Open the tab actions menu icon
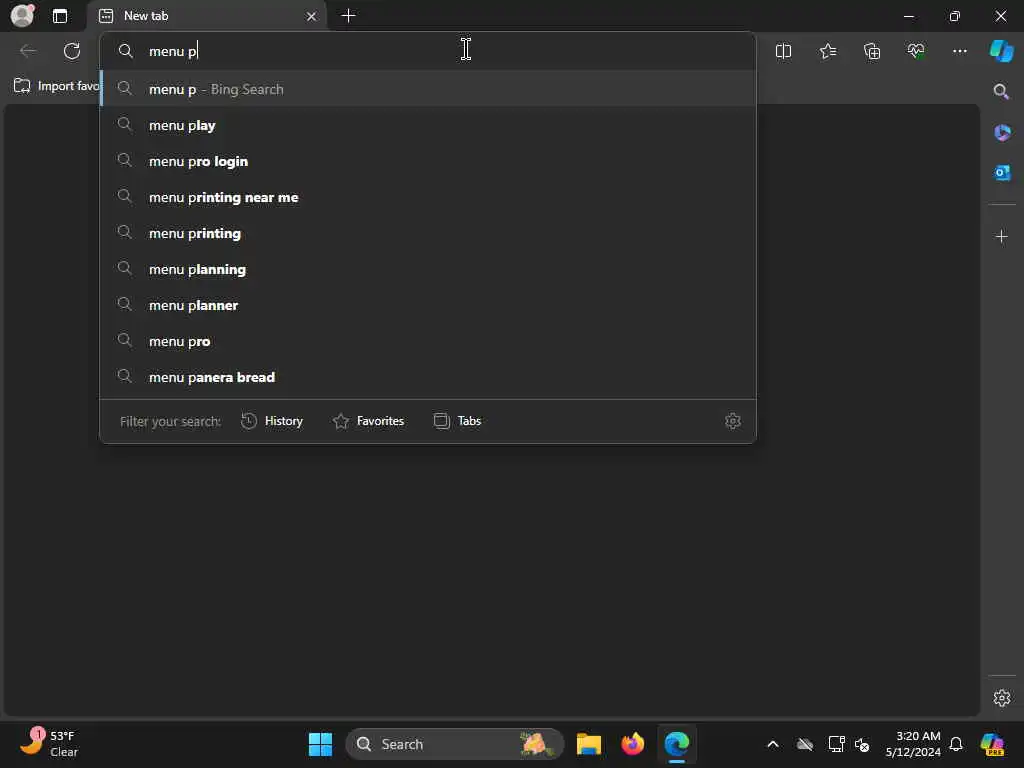The image size is (1024, 768). click(59, 16)
